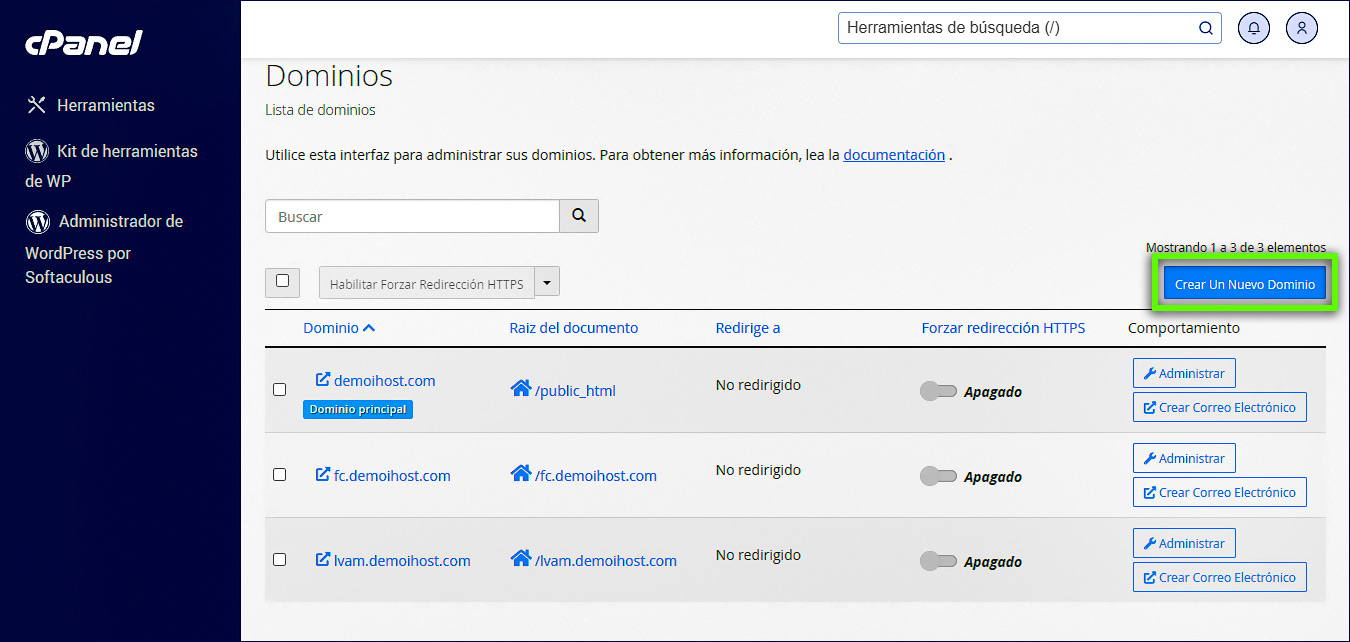Switch to Lista de dominios
1350x642 pixels.
coord(320,110)
